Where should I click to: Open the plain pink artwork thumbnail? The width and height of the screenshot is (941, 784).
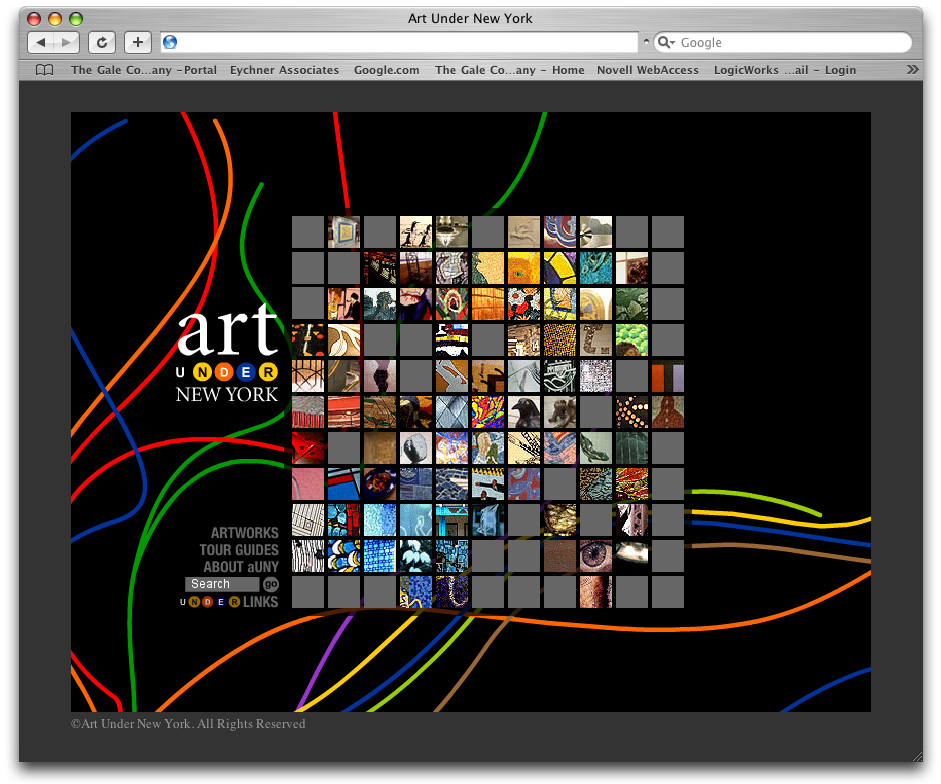(x=308, y=484)
